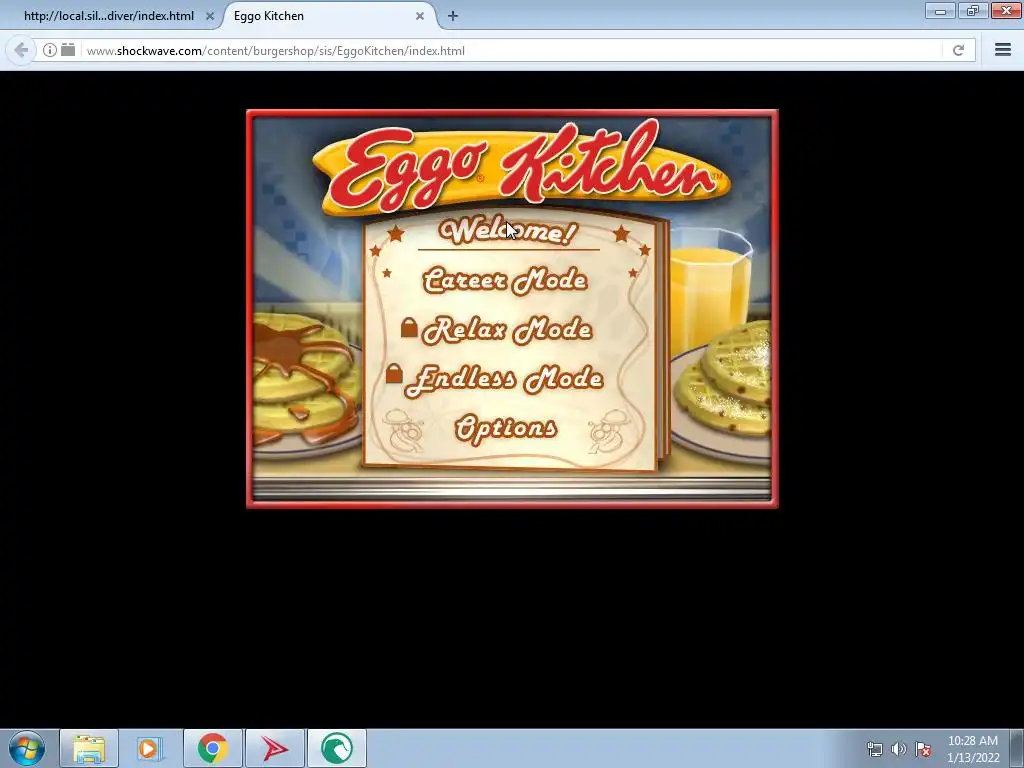
Task: Select the locked Relax Mode option
Action: coord(507,330)
